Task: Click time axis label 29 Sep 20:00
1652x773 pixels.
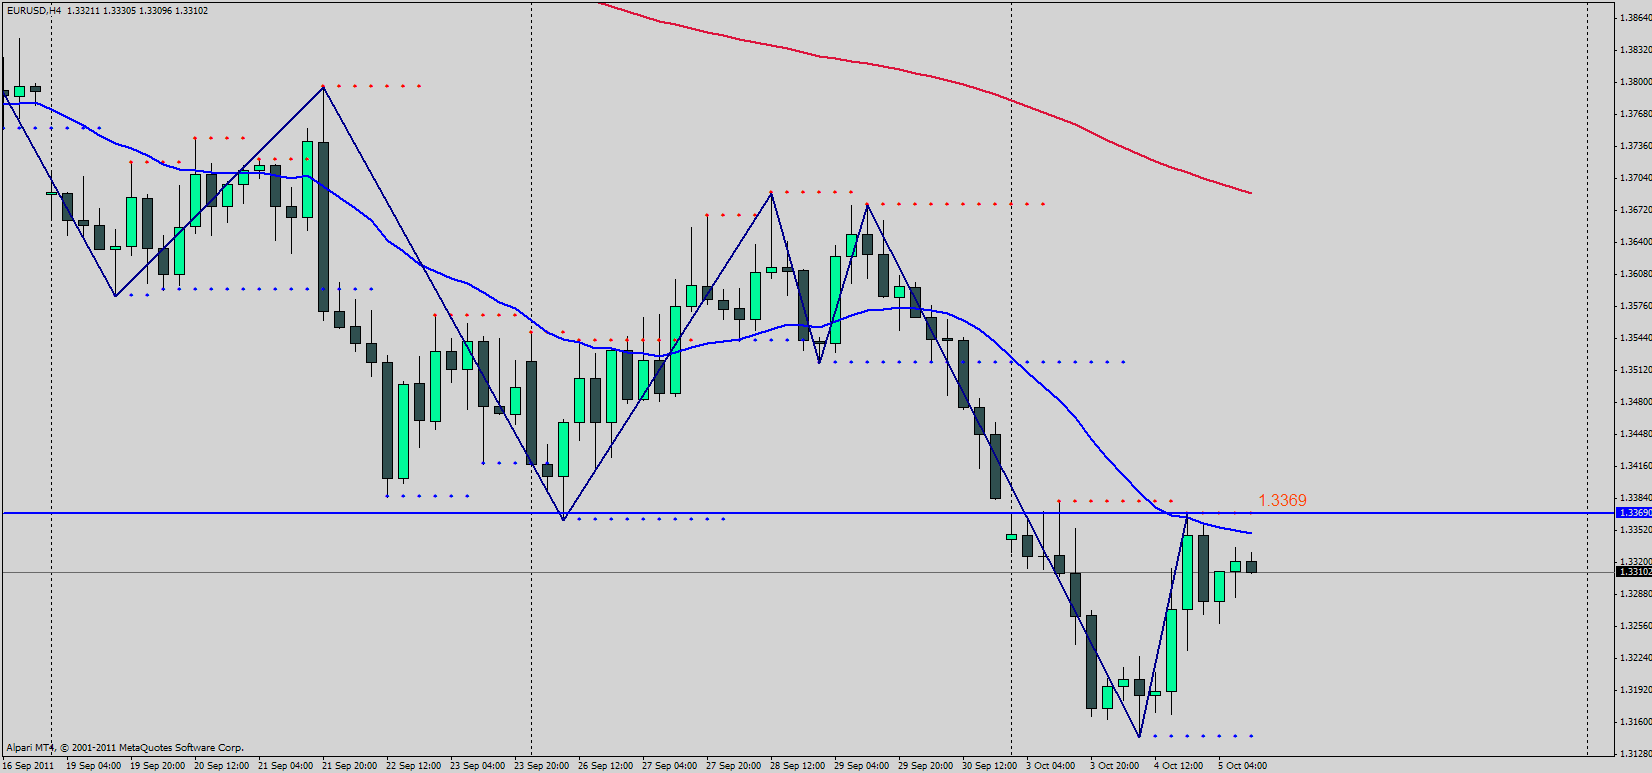Action: click(x=925, y=766)
